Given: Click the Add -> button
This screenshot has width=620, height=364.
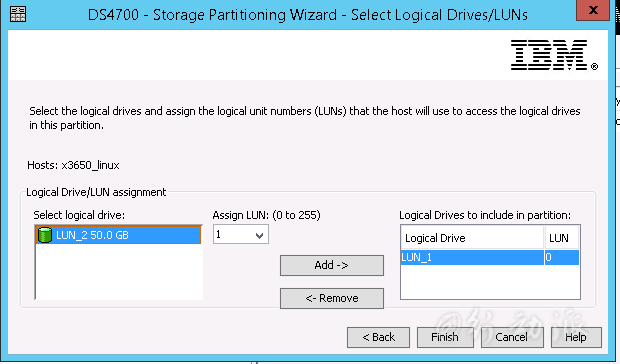Looking at the screenshot, I should 332,265.
